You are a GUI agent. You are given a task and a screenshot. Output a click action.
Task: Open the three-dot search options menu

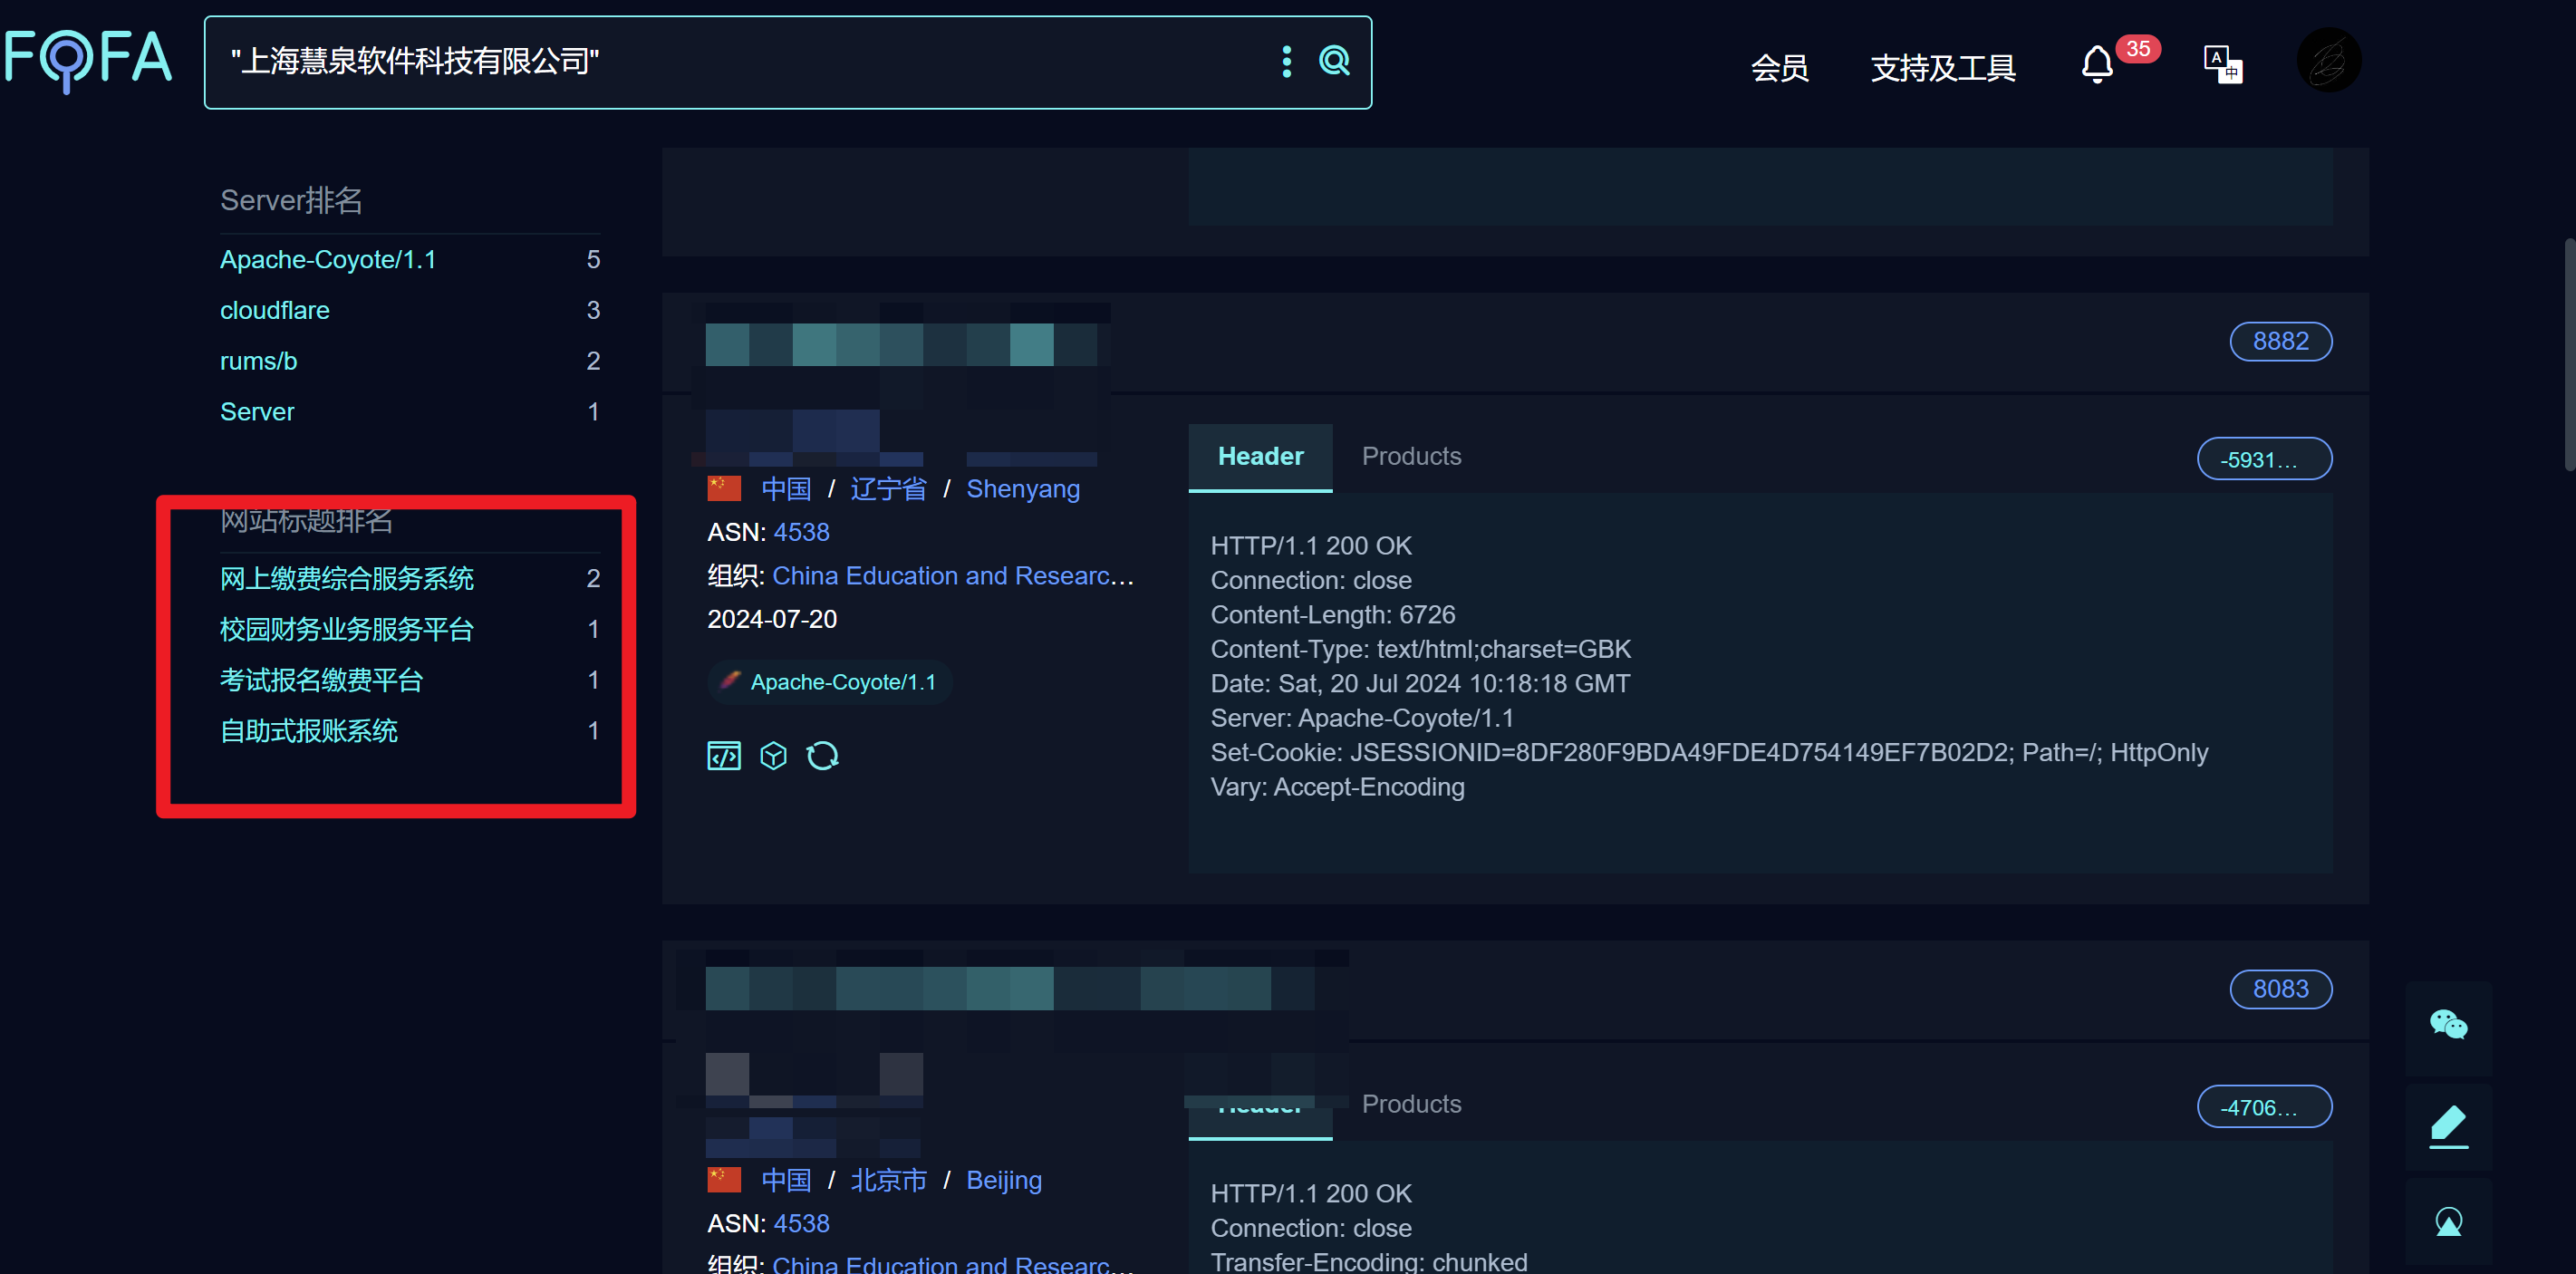[x=1286, y=61]
